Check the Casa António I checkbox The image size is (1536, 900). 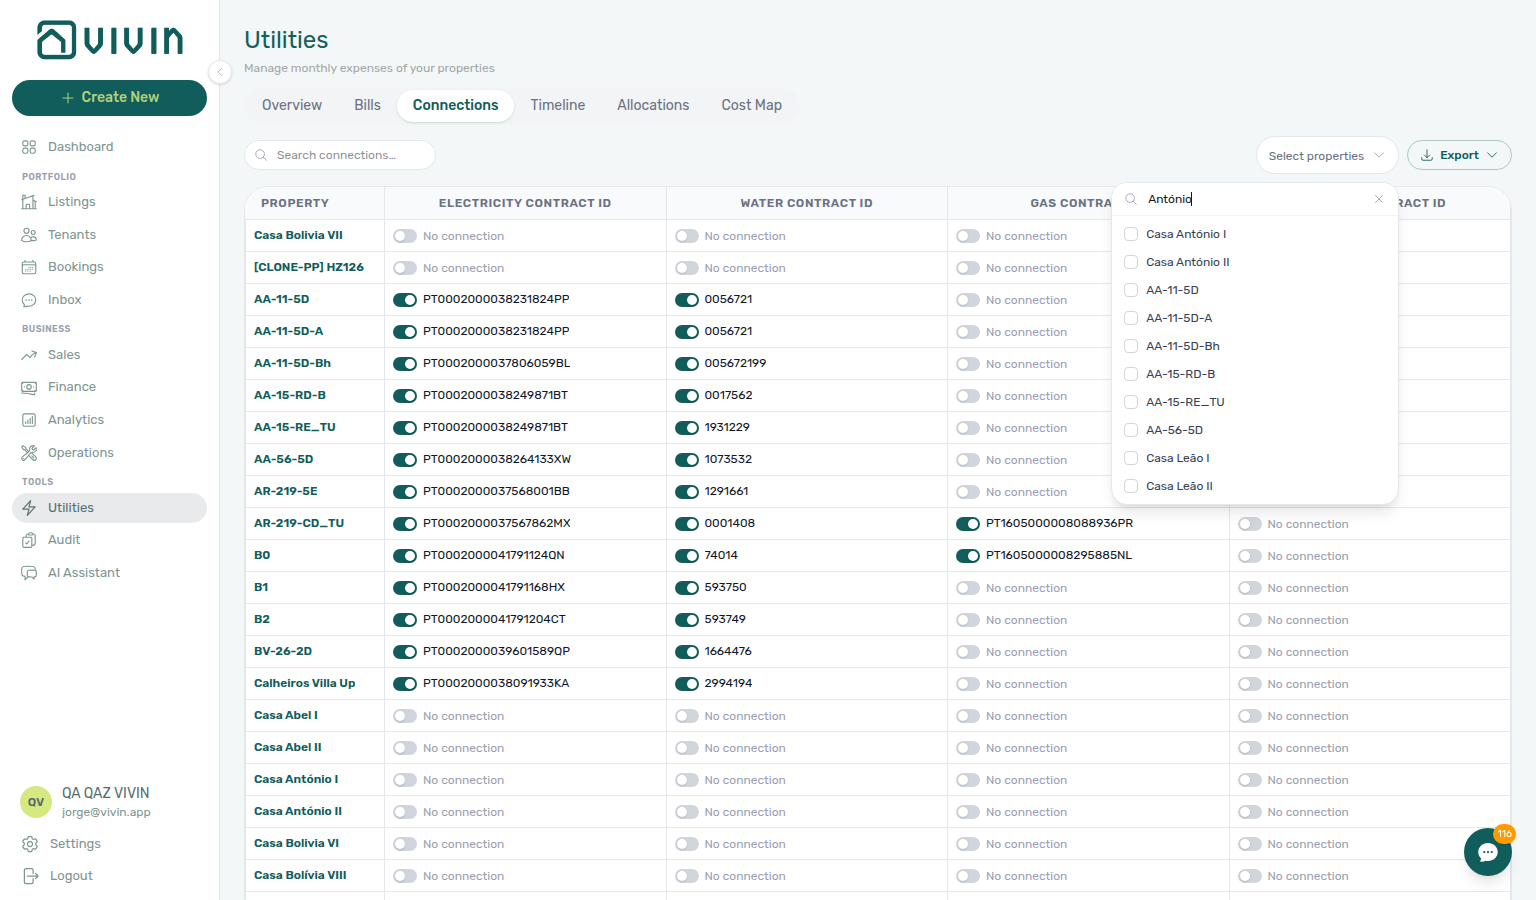1131,234
